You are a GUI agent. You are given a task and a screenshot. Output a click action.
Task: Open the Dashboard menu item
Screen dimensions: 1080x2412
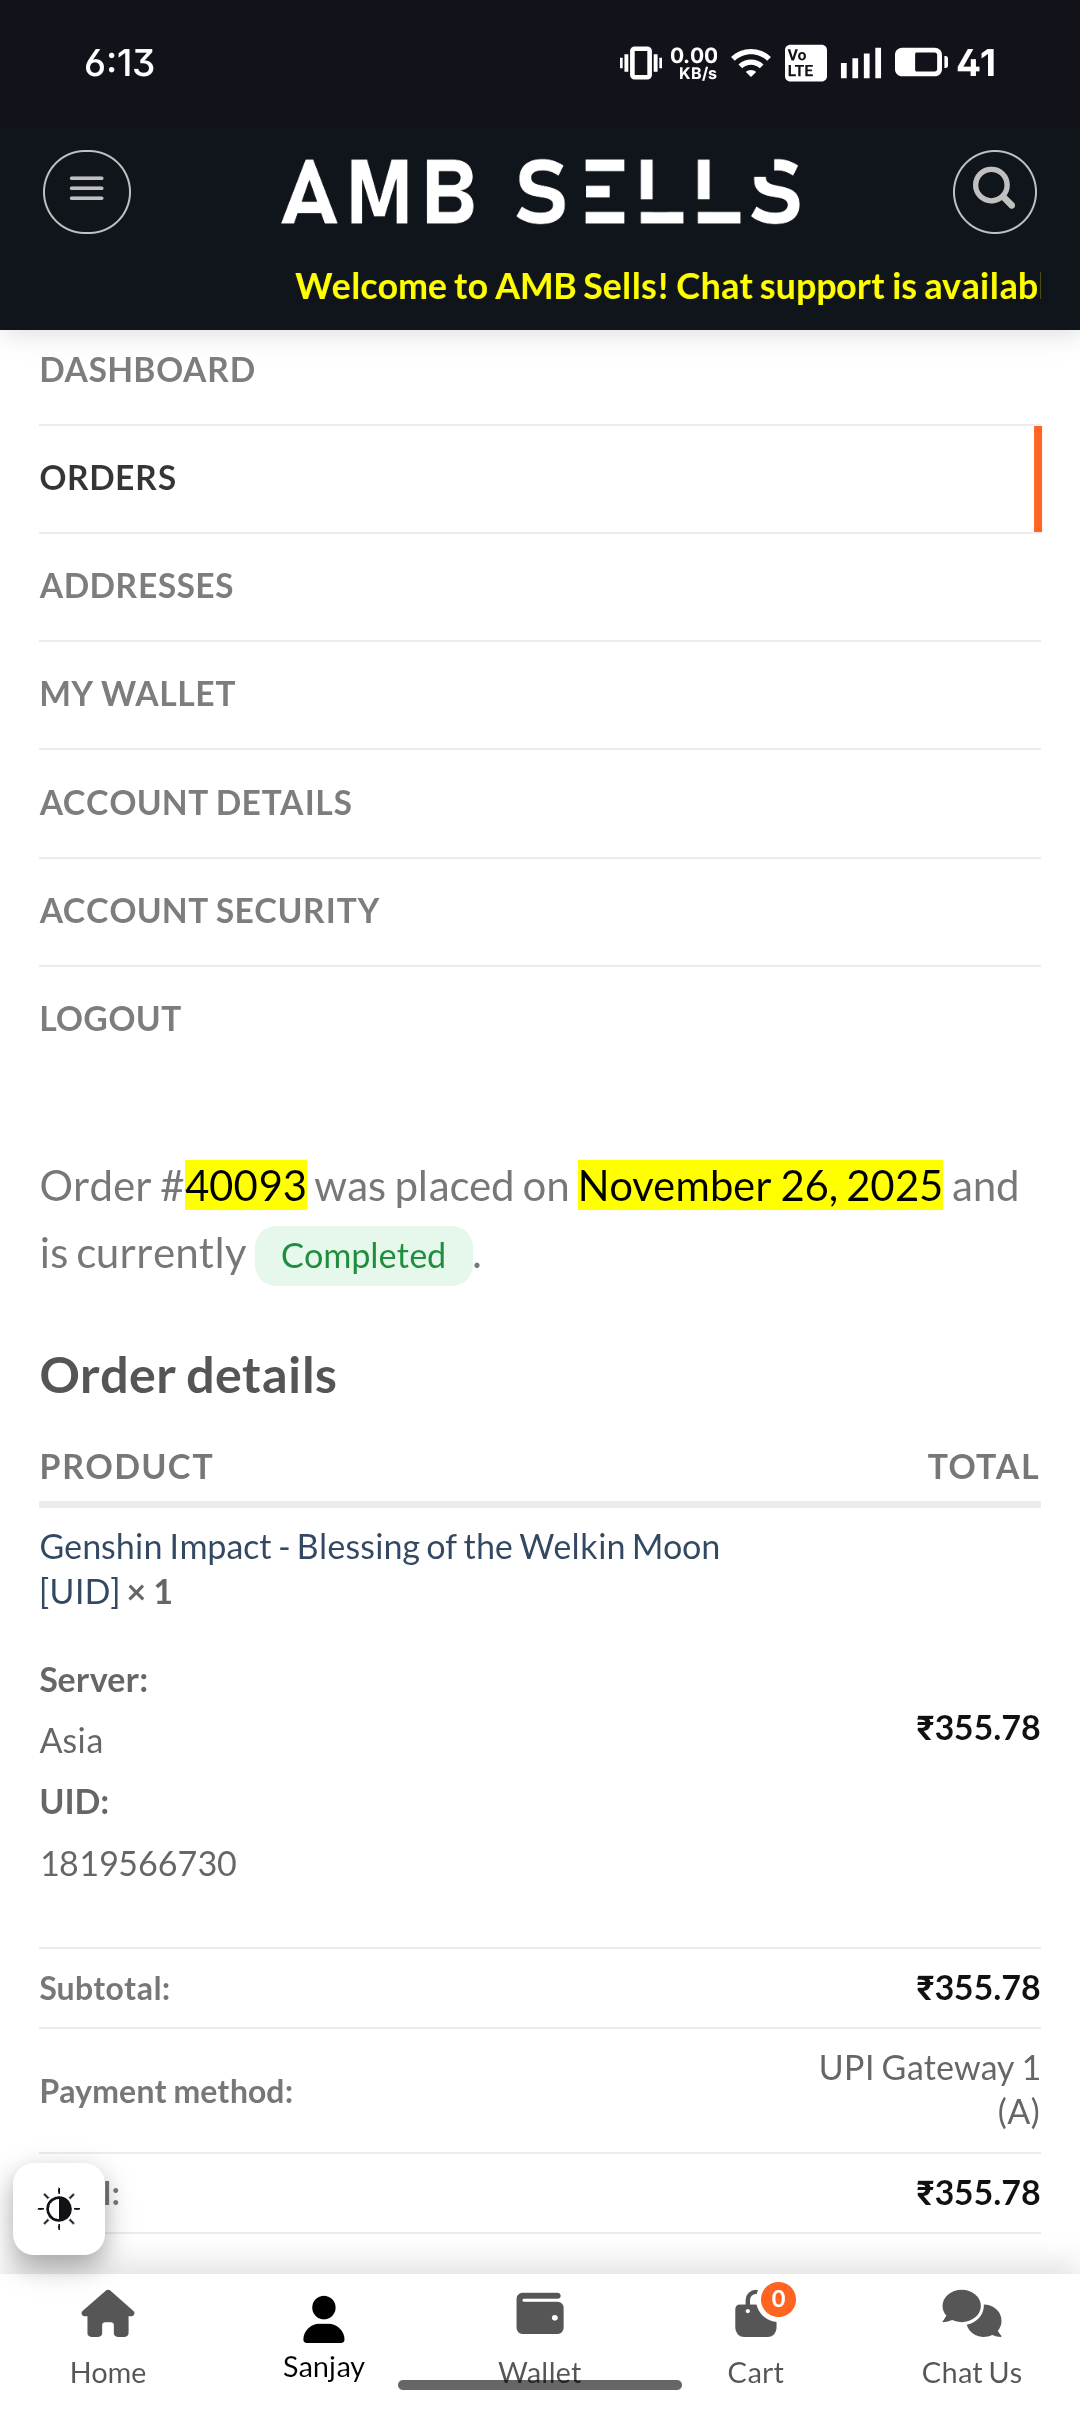148,370
